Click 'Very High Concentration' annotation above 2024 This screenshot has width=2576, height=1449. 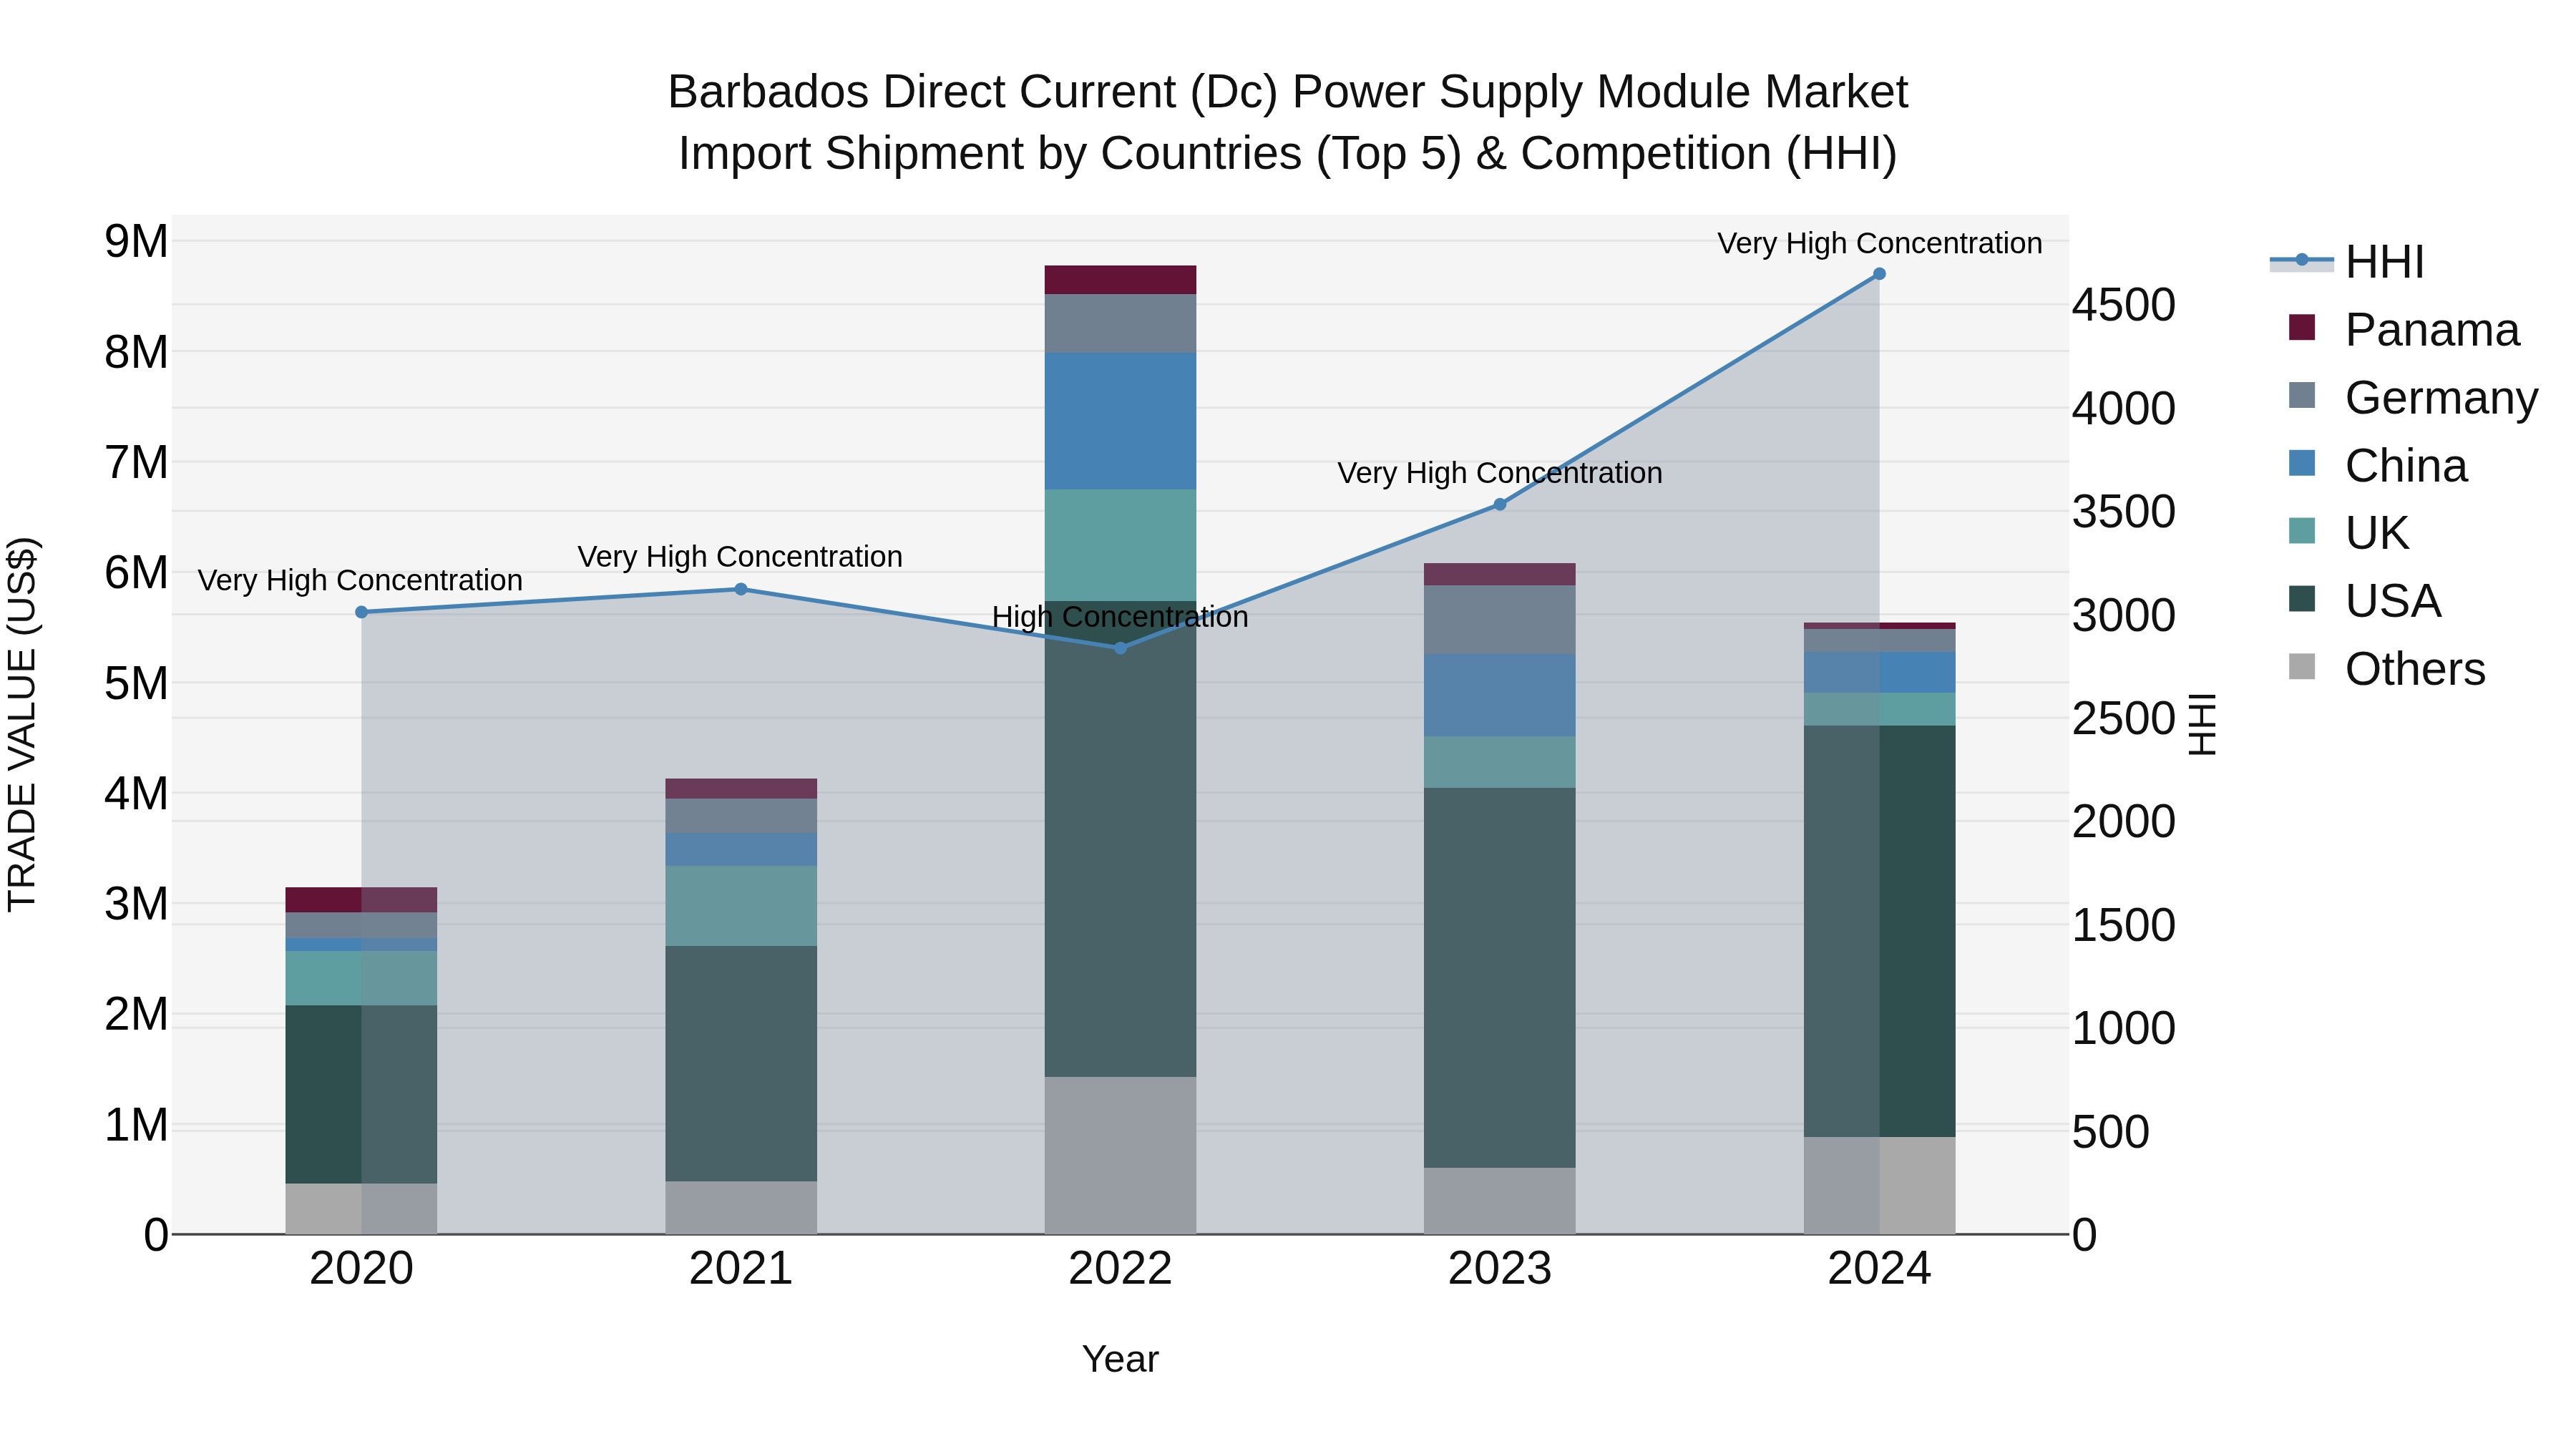[x=1879, y=243]
